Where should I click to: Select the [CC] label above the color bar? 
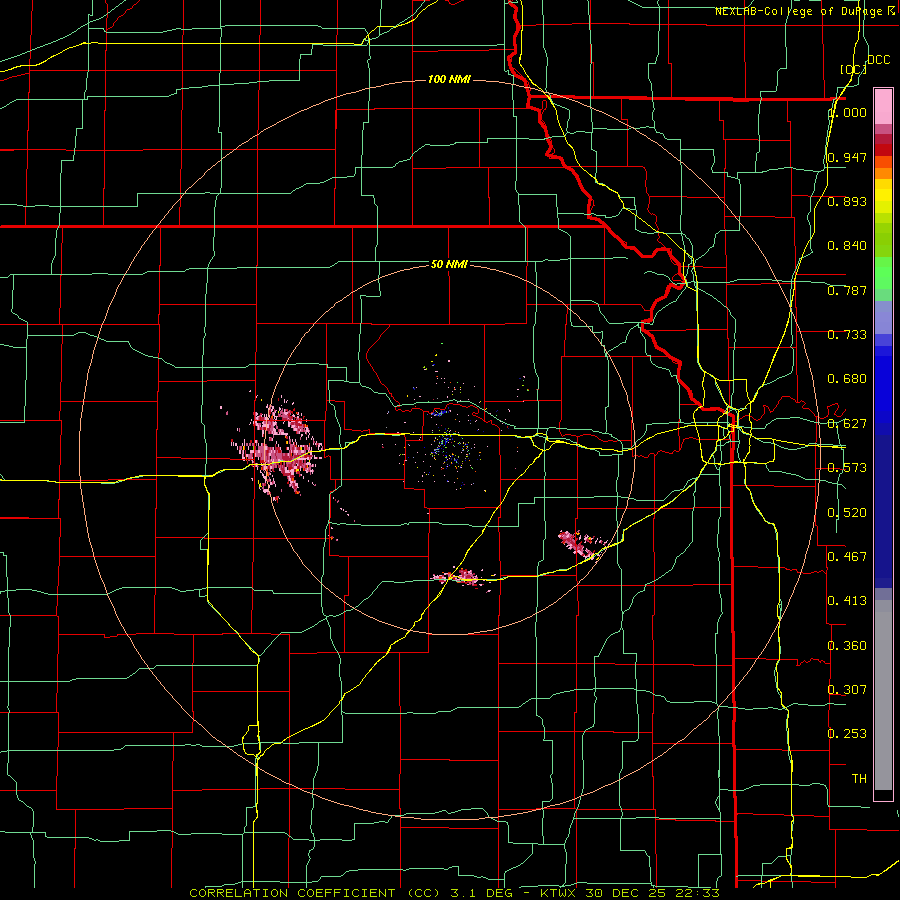coord(853,69)
